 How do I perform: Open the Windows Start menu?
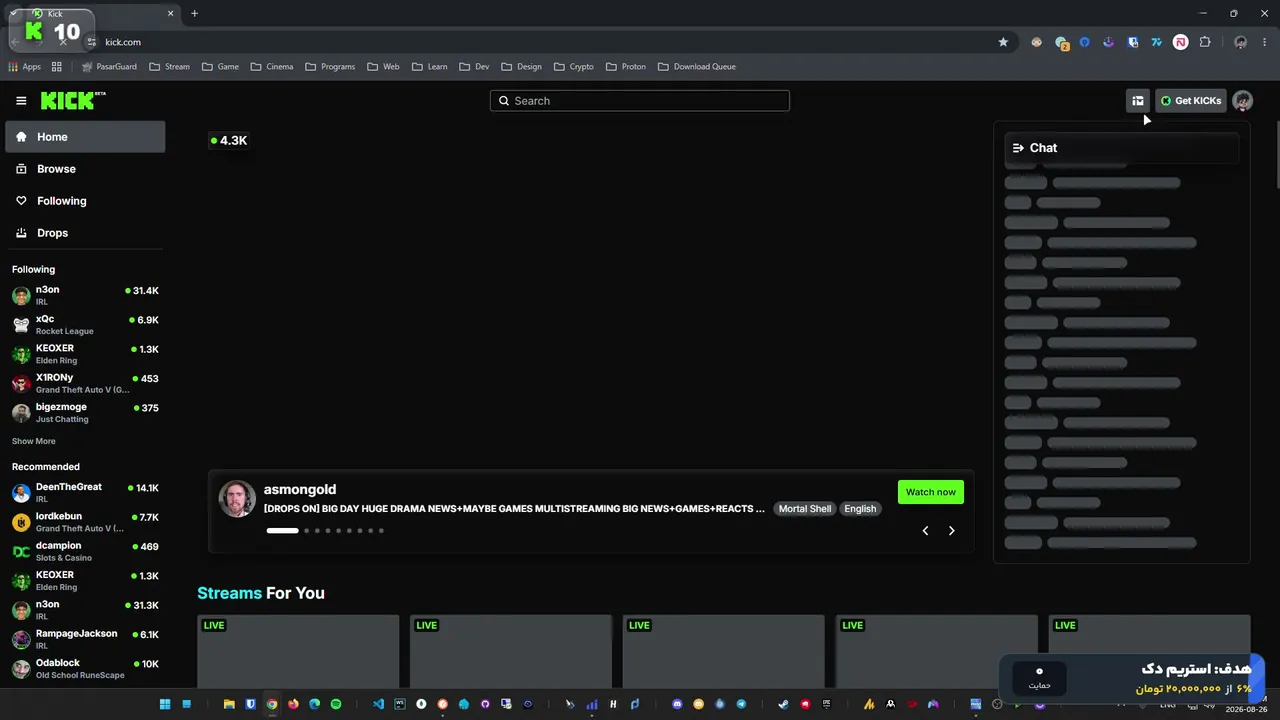pyautogui.click(x=165, y=704)
